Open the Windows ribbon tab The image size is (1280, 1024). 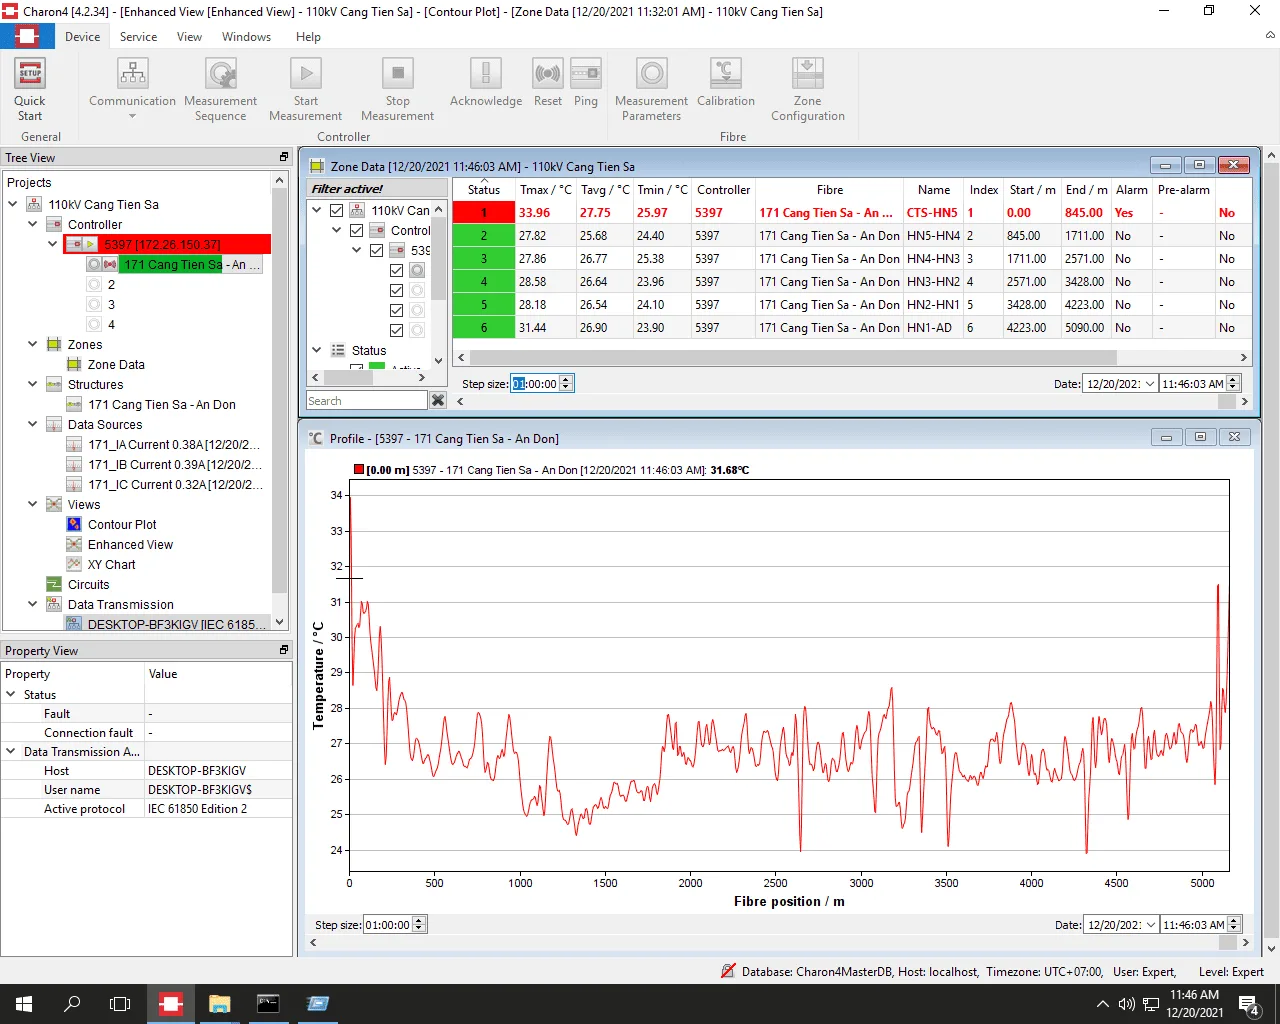[246, 37]
